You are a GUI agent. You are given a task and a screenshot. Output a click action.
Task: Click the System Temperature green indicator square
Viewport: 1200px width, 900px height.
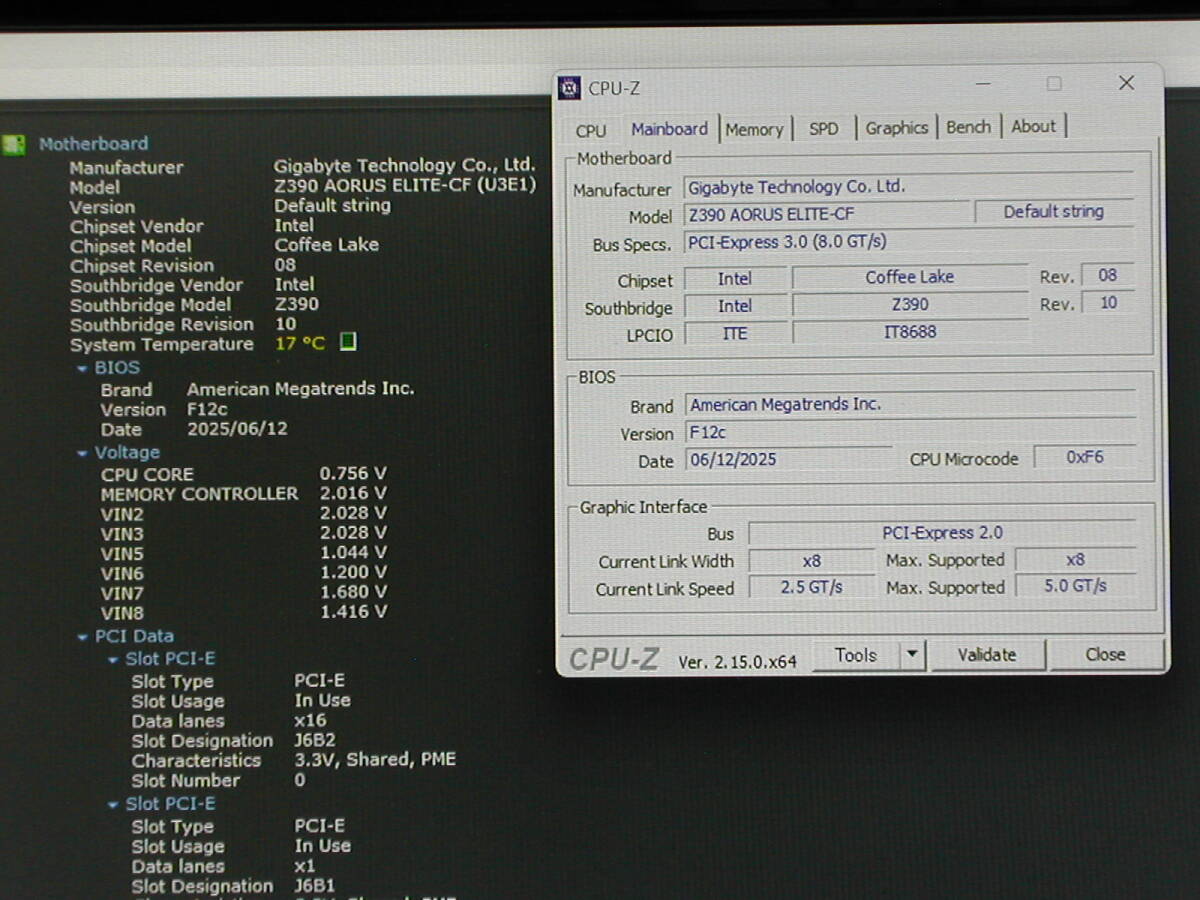tap(348, 343)
